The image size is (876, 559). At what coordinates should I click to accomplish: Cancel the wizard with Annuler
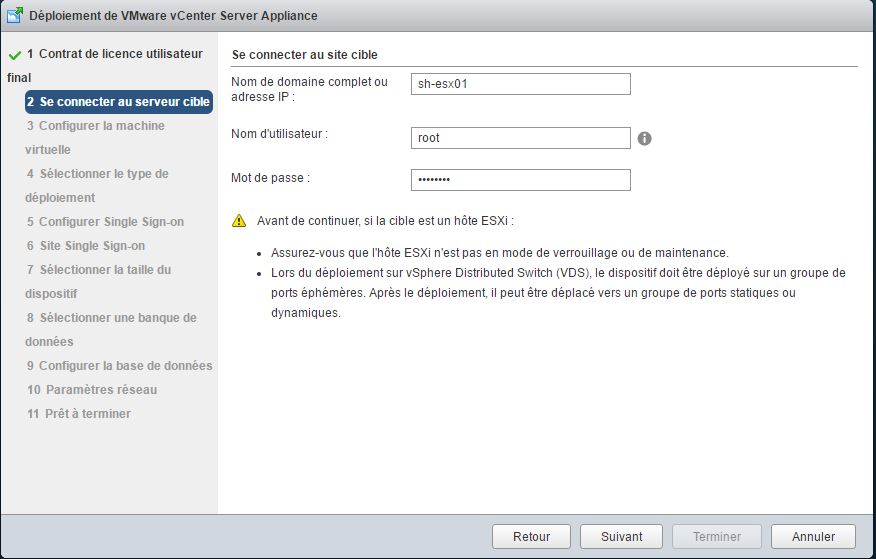[813, 537]
